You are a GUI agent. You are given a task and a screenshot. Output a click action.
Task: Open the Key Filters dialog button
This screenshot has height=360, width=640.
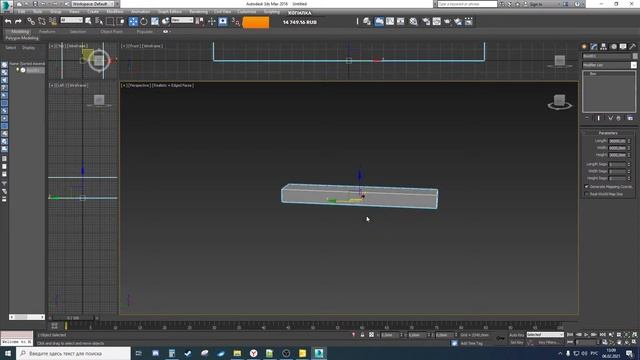(x=548, y=342)
